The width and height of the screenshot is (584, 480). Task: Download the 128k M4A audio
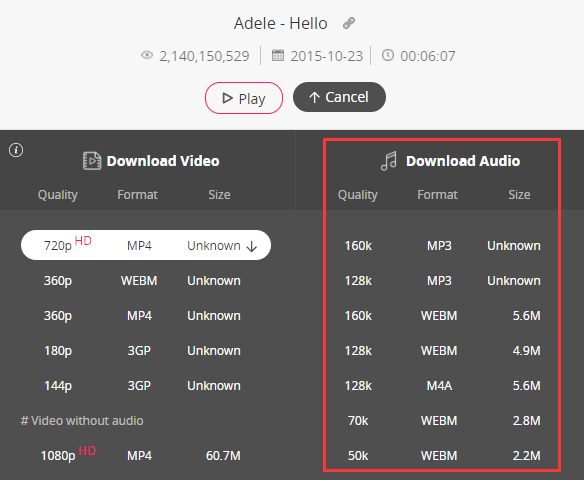(442, 385)
